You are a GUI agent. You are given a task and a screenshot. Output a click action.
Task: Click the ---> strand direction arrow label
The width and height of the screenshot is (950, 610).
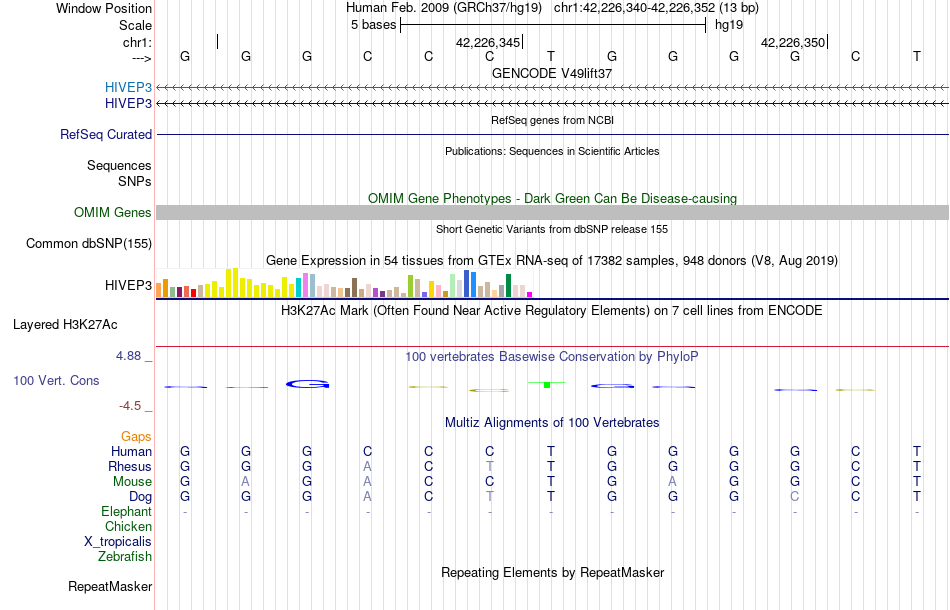click(x=142, y=58)
